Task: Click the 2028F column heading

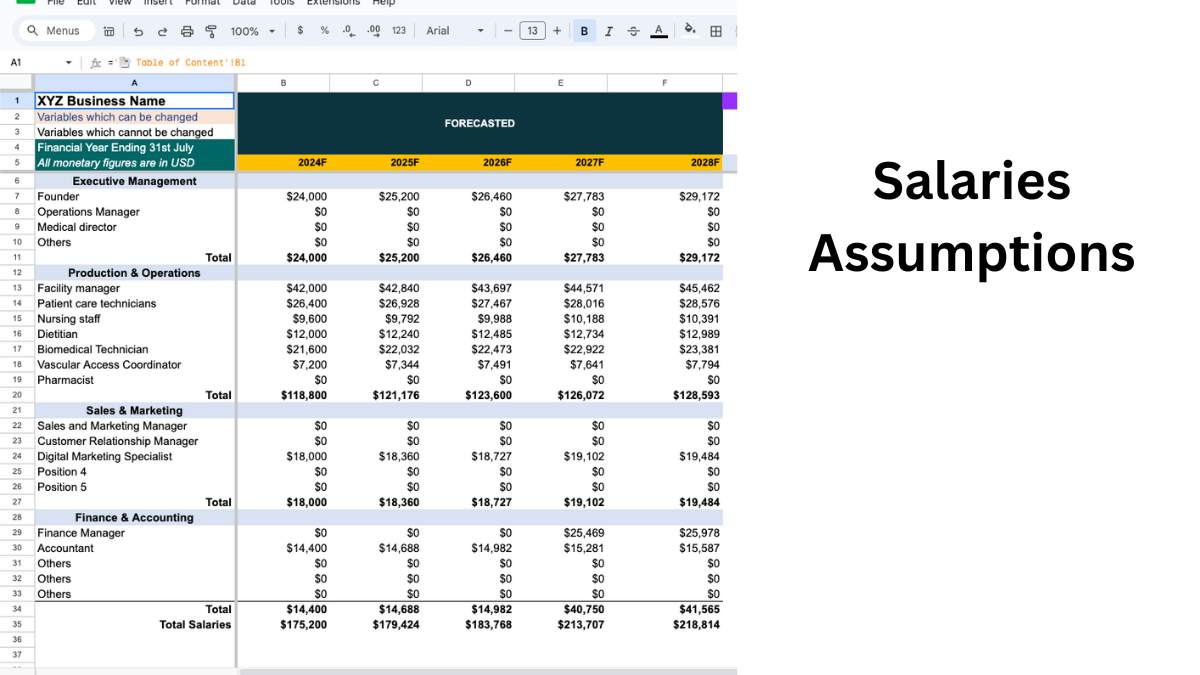Action: (664, 162)
